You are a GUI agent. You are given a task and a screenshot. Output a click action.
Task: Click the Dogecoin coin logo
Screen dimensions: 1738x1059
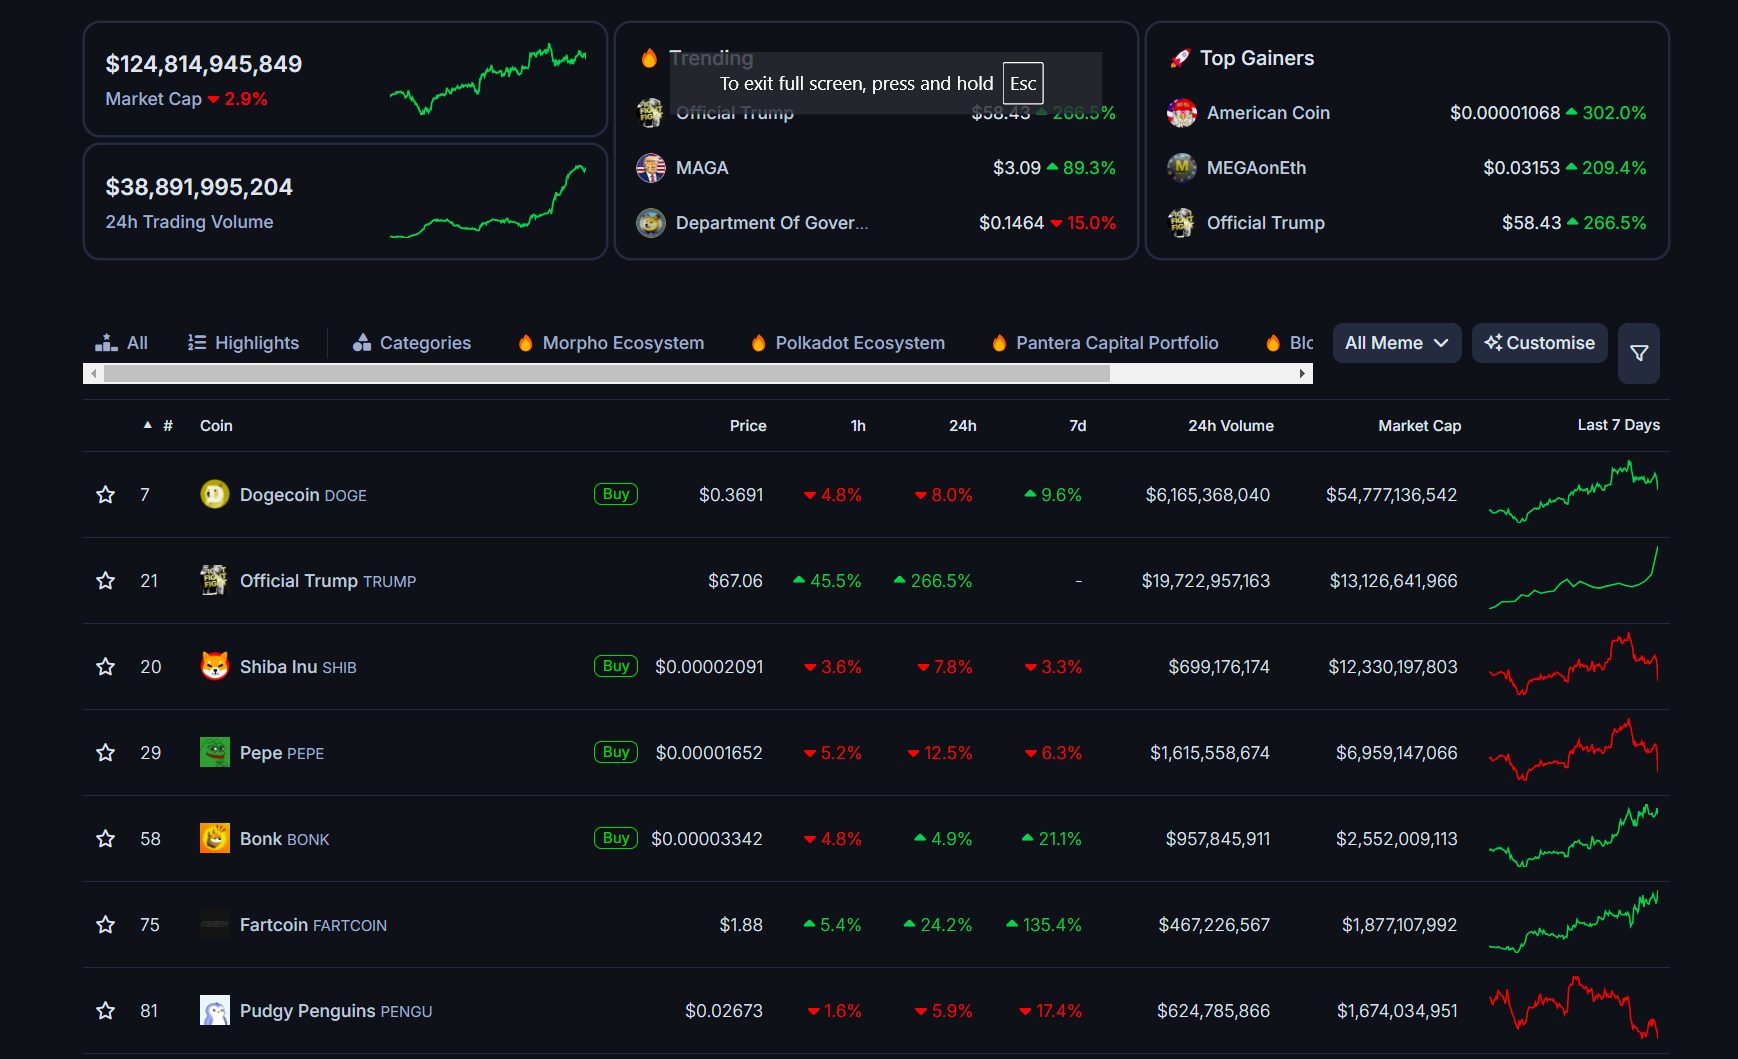(x=214, y=494)
